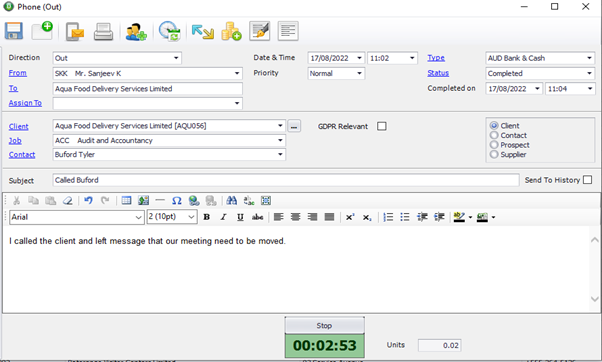Undo the last edit
The image size is (602, 362).
(x=88, y=200)
